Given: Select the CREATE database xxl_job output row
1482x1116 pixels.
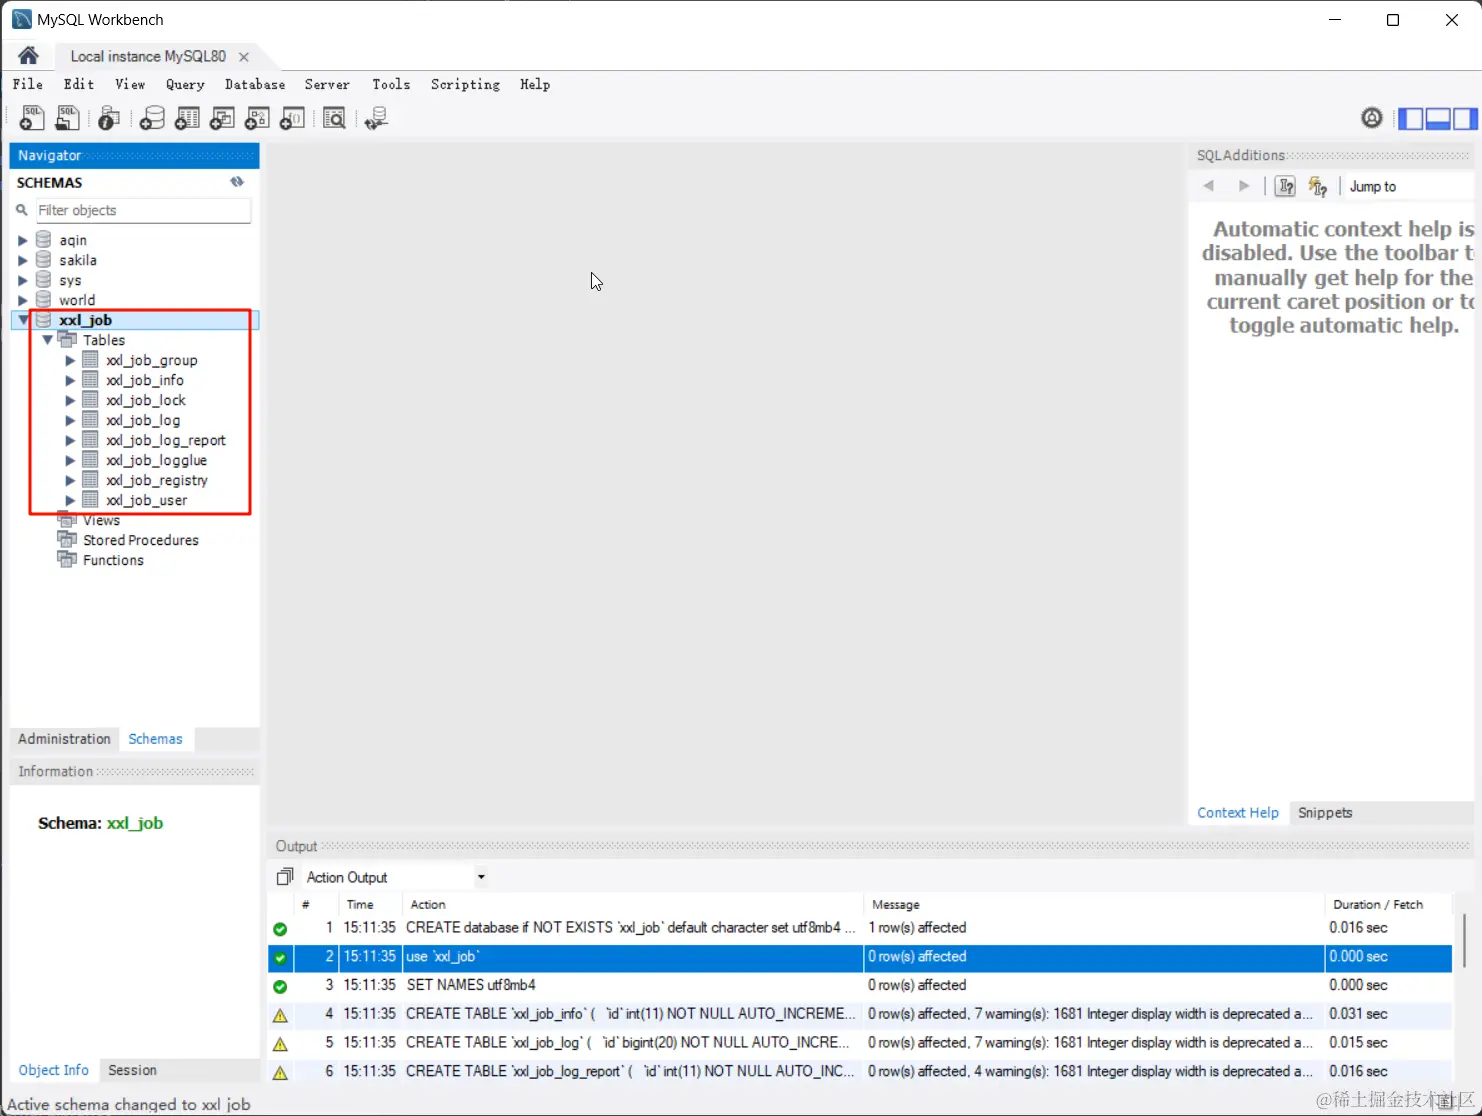Looking at the screenshot, I should (860, 928).
